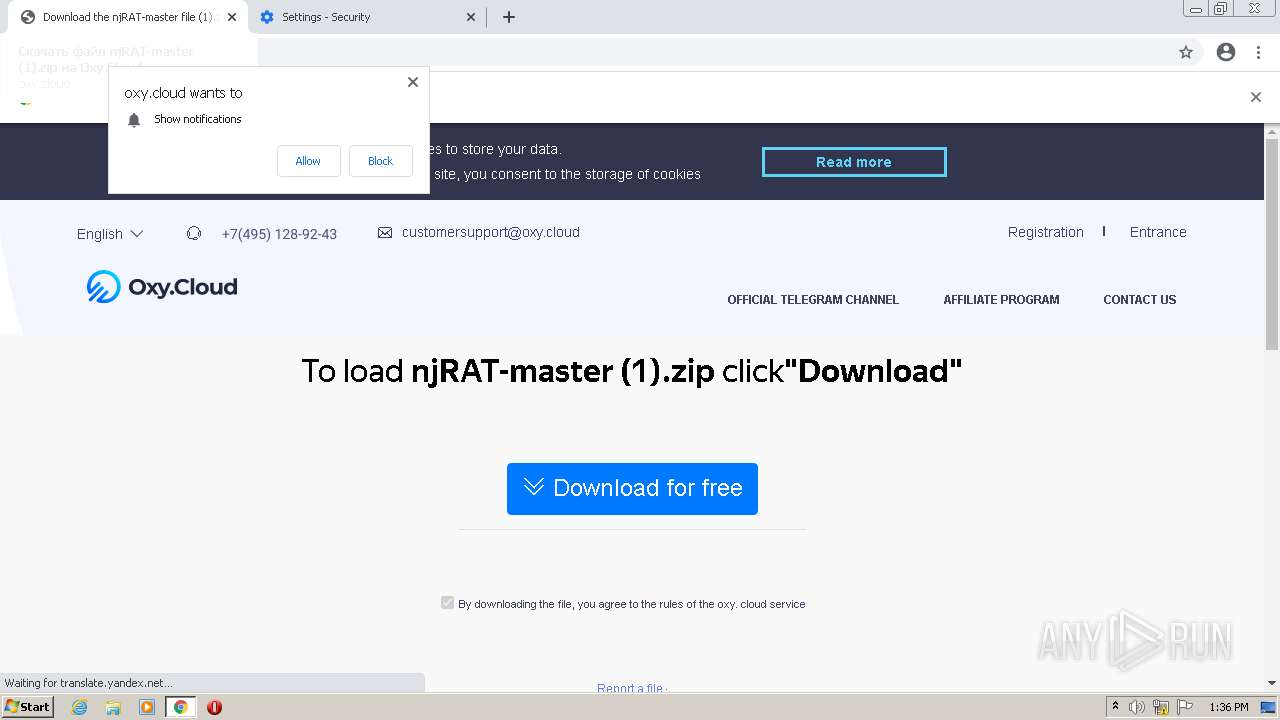Select the Chrome taskbar icon

(180, 707)
